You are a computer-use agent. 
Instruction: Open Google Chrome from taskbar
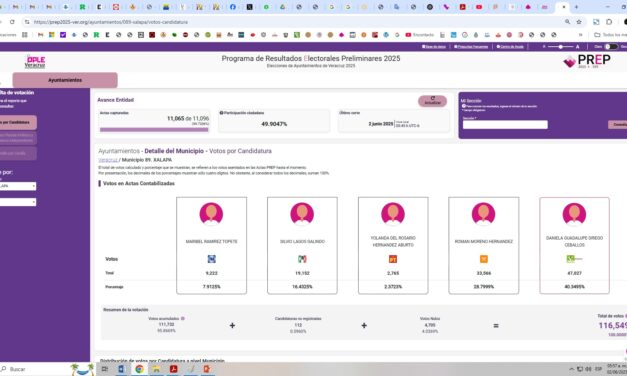point(139,369)
